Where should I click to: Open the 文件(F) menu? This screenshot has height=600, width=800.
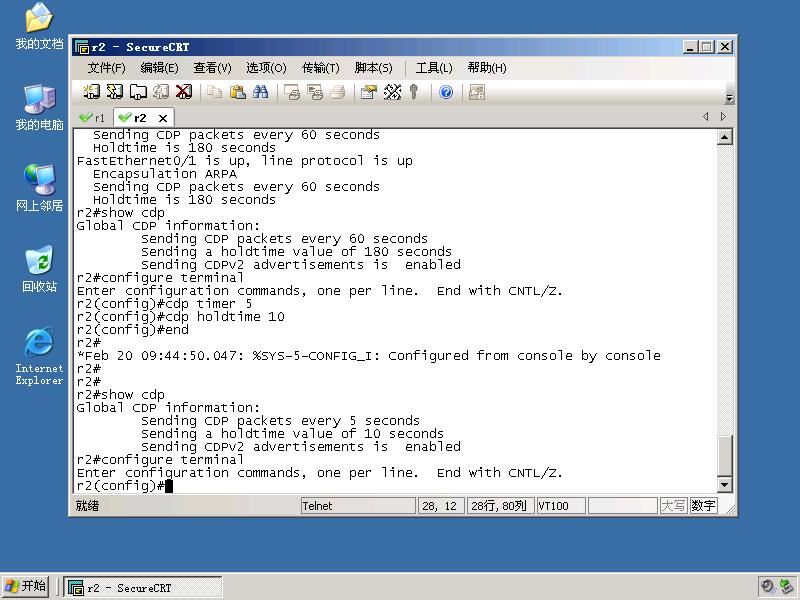106,68
